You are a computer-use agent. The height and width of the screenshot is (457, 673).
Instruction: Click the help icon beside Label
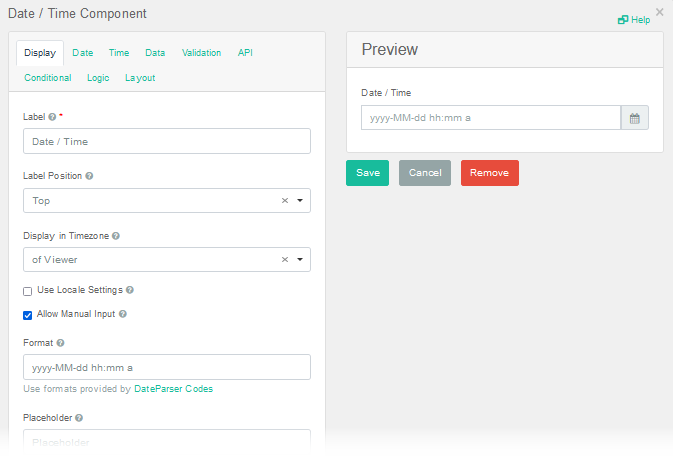[x=52, y=117]
